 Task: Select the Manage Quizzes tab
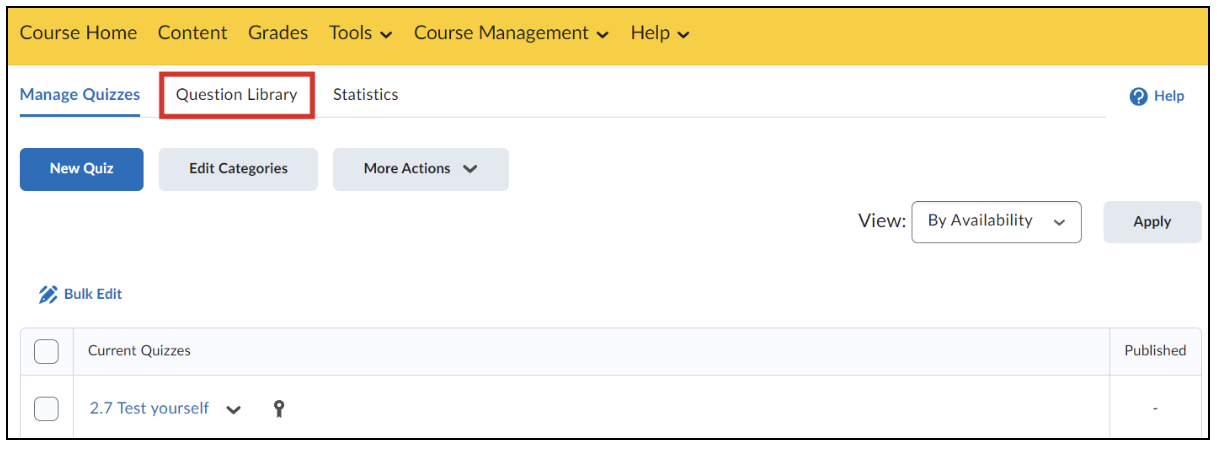click(80, 94)
